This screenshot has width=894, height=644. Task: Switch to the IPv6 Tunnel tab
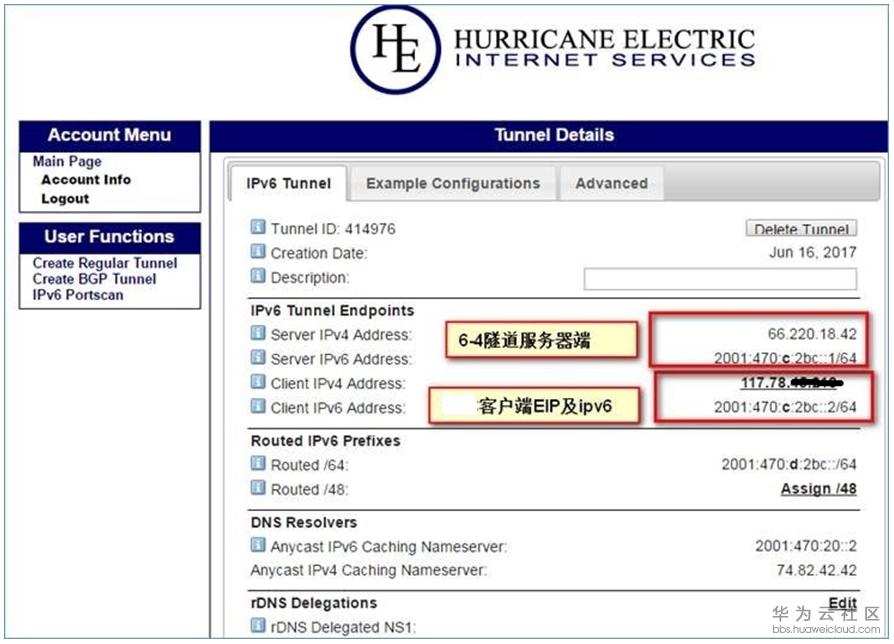click(x=288, y=184)
